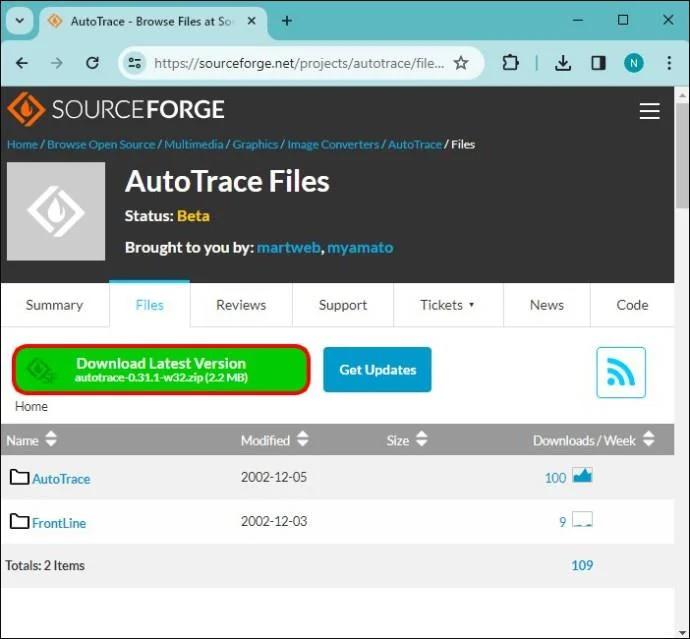Image resolution: width=690 pixels, height=639 pixels.
Task: Reload the page with refresh icon
Action: [x=92, y=63]
